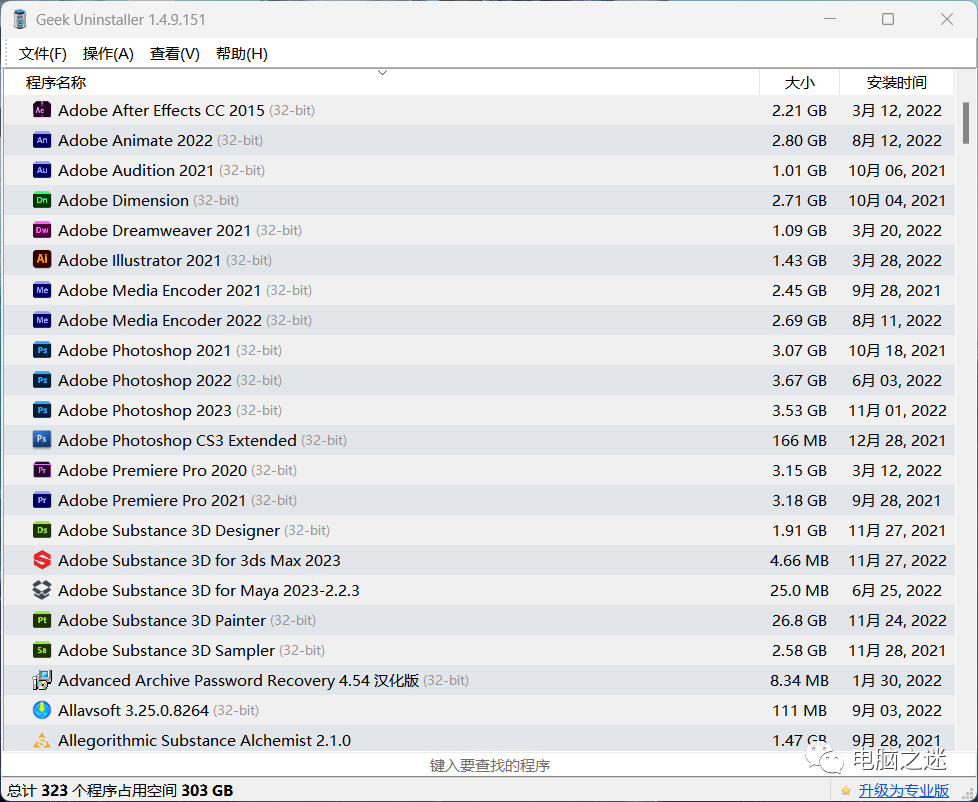Screen dimensions: 978x802
Task: Select the Adobe Photoshop 2023 name text
Action: 145,410
